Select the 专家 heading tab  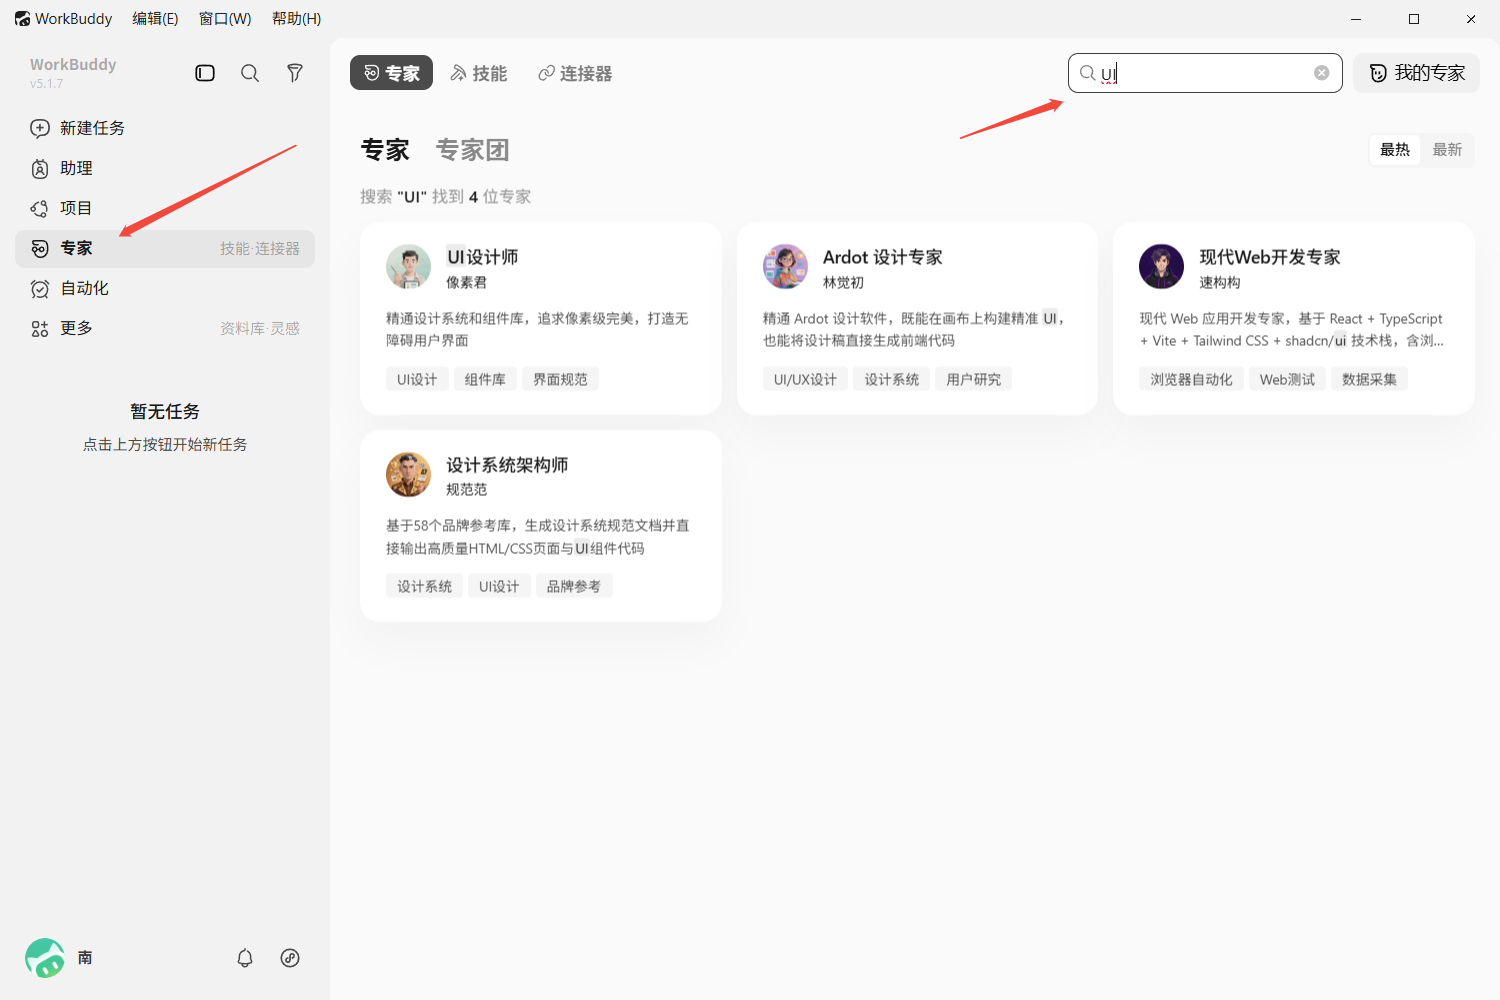(x=385, y=150)
